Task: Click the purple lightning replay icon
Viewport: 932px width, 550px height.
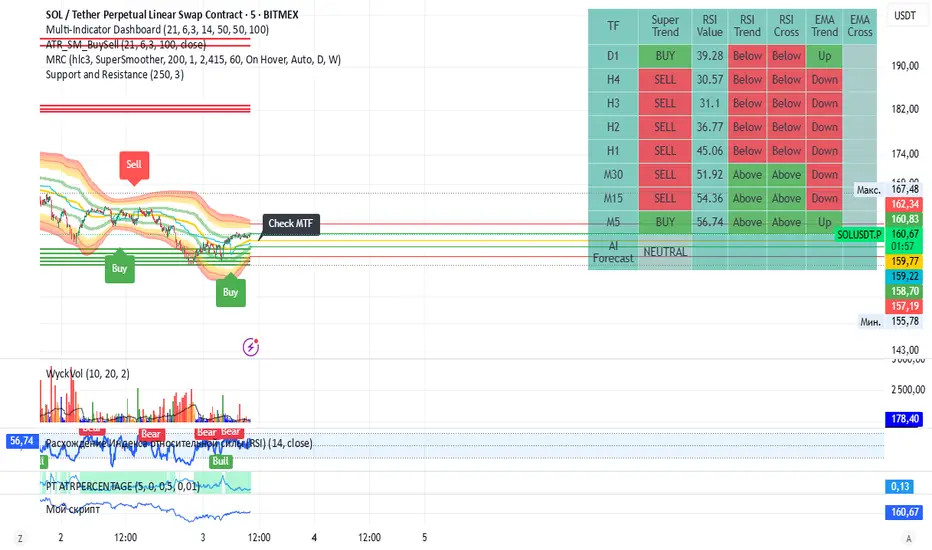Action: click(x=251, y=347)
